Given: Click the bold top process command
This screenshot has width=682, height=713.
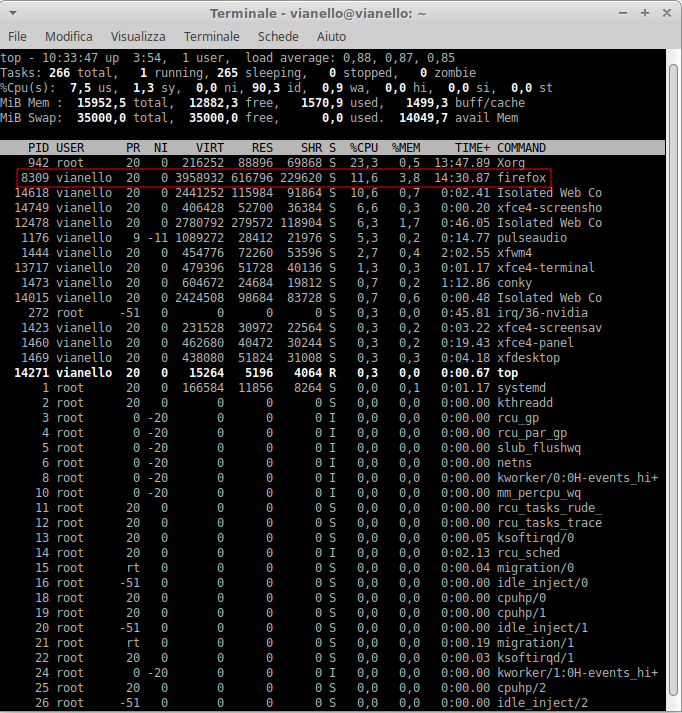Looking at the screenshot, I should (507, 373).
